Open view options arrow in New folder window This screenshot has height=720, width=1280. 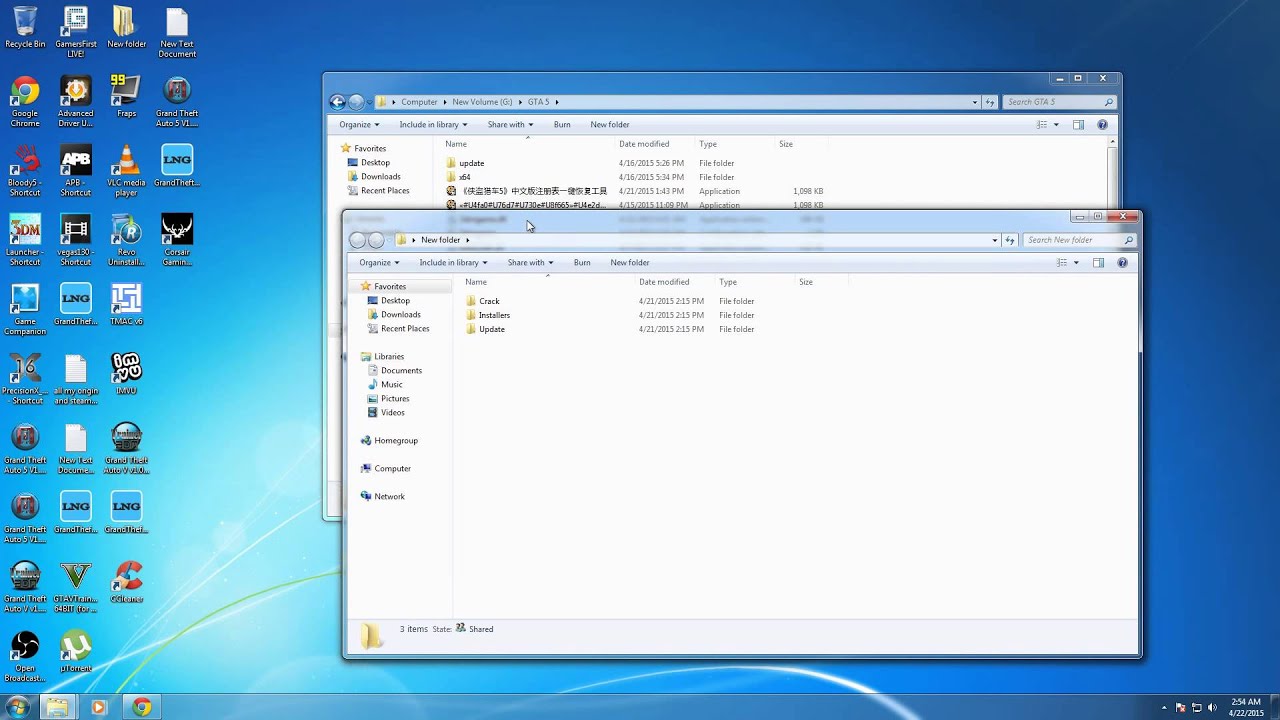(1076, 263)
